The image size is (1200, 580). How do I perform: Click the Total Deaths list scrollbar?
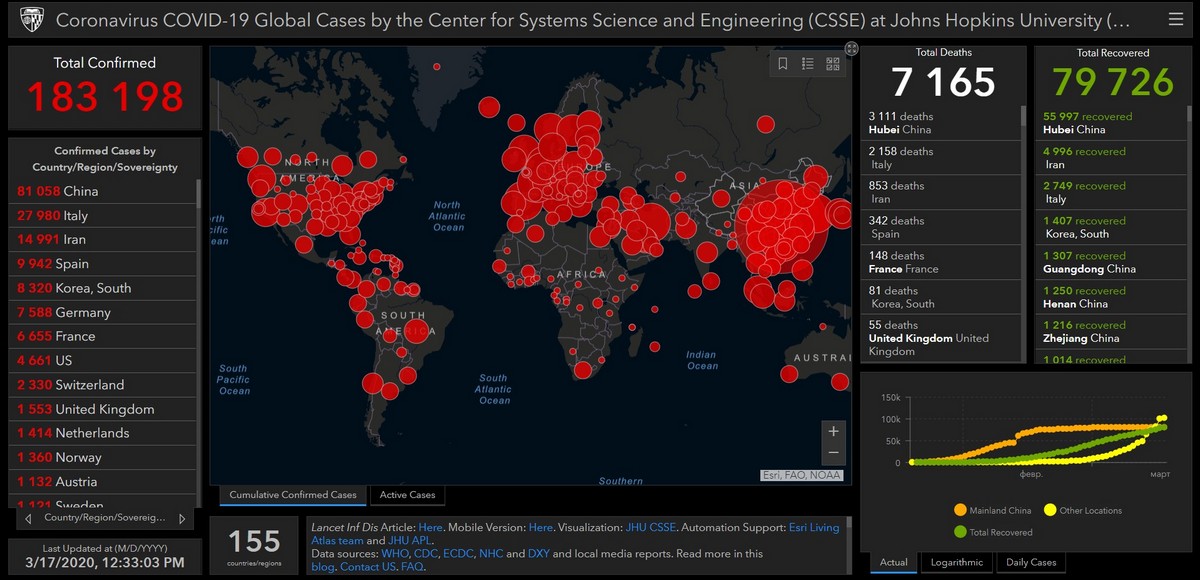click(x=1022, y=230)
